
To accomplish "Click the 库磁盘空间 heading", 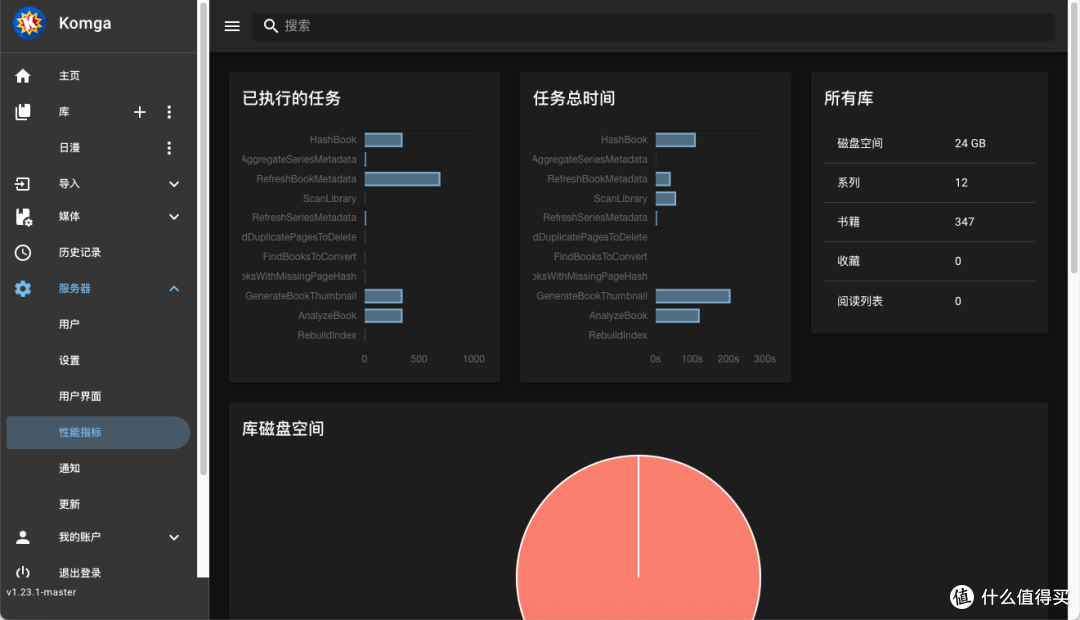I will (283, 428).
